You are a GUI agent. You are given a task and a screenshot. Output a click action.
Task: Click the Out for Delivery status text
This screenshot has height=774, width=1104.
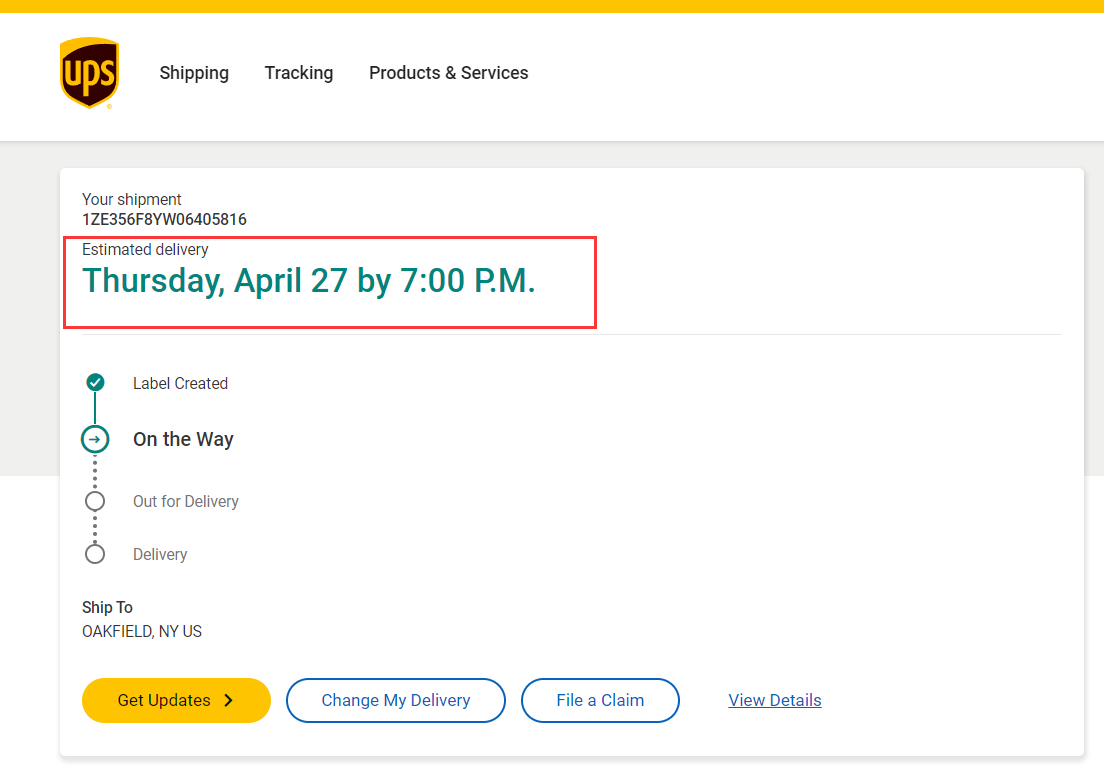186,501
